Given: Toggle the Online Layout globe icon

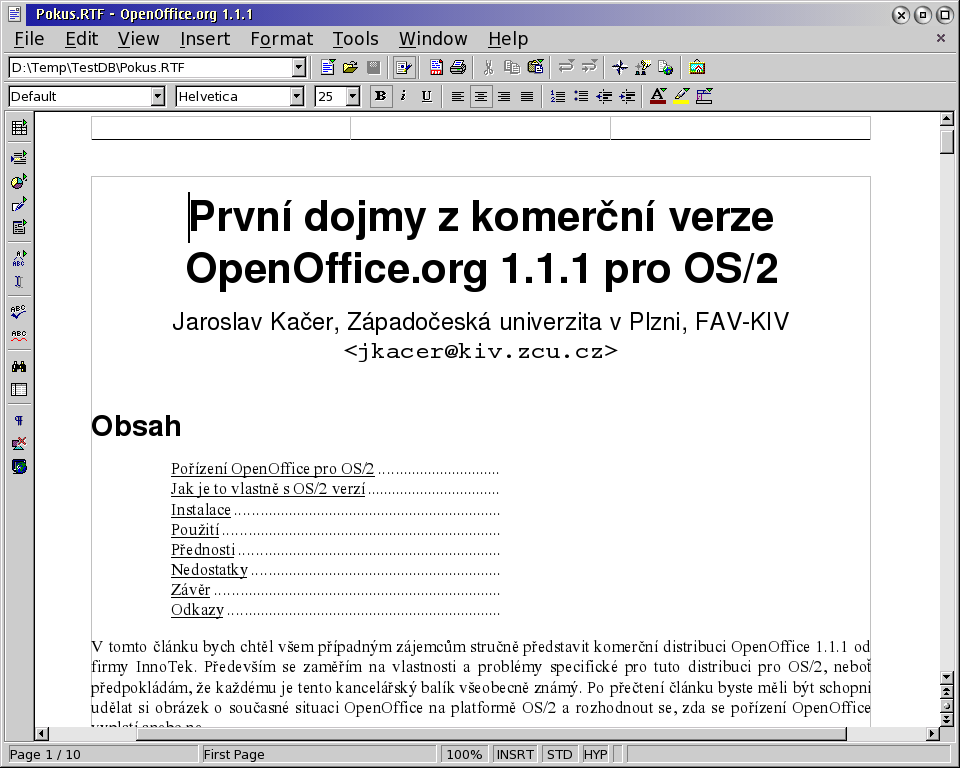Looking at the screenshot, I should pos(19,467).
